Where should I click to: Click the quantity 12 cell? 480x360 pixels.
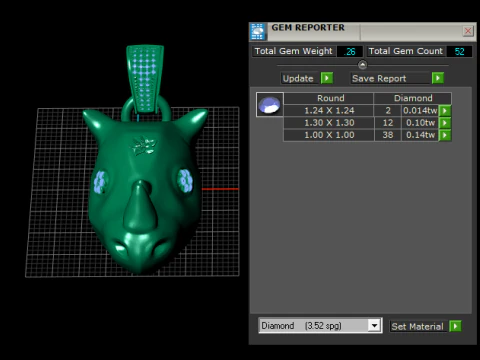[388, 123]
